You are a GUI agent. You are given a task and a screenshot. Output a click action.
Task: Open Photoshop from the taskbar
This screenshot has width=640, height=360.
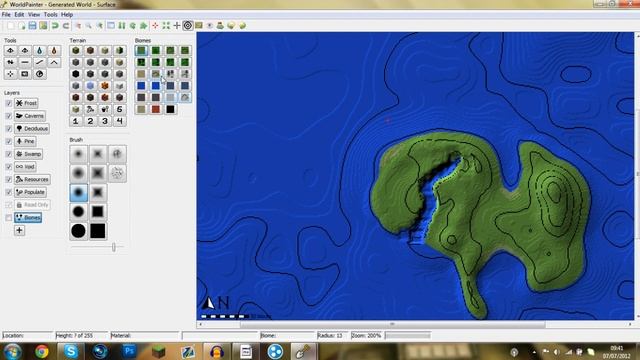pos(129,351)
